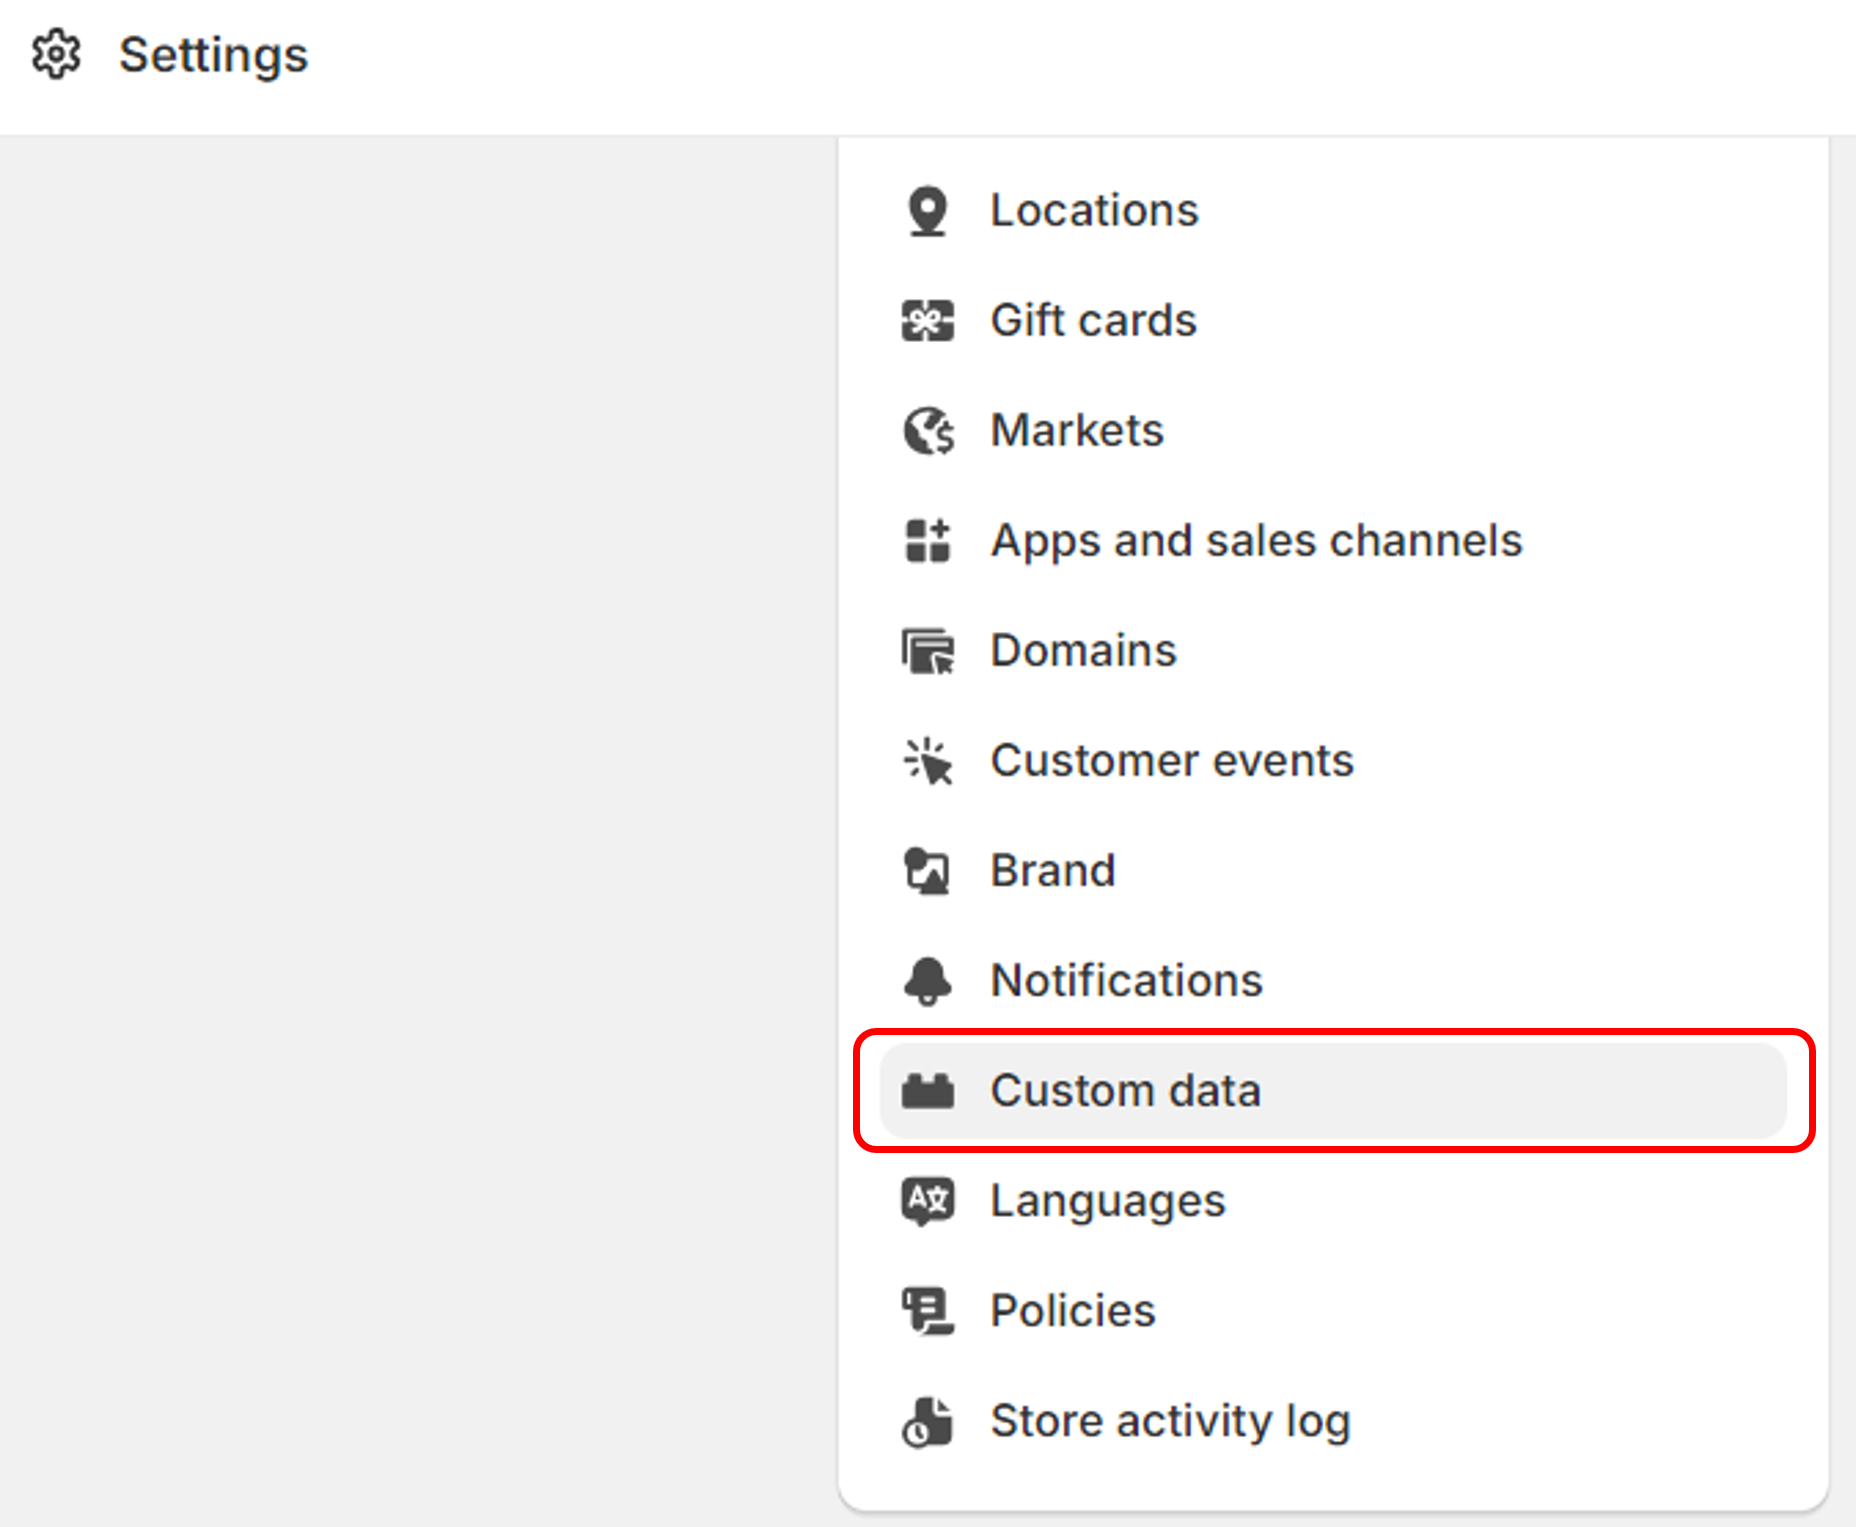
Task: Open Languages settings
Action: pyautogui.click(x=1333, y=1201)
